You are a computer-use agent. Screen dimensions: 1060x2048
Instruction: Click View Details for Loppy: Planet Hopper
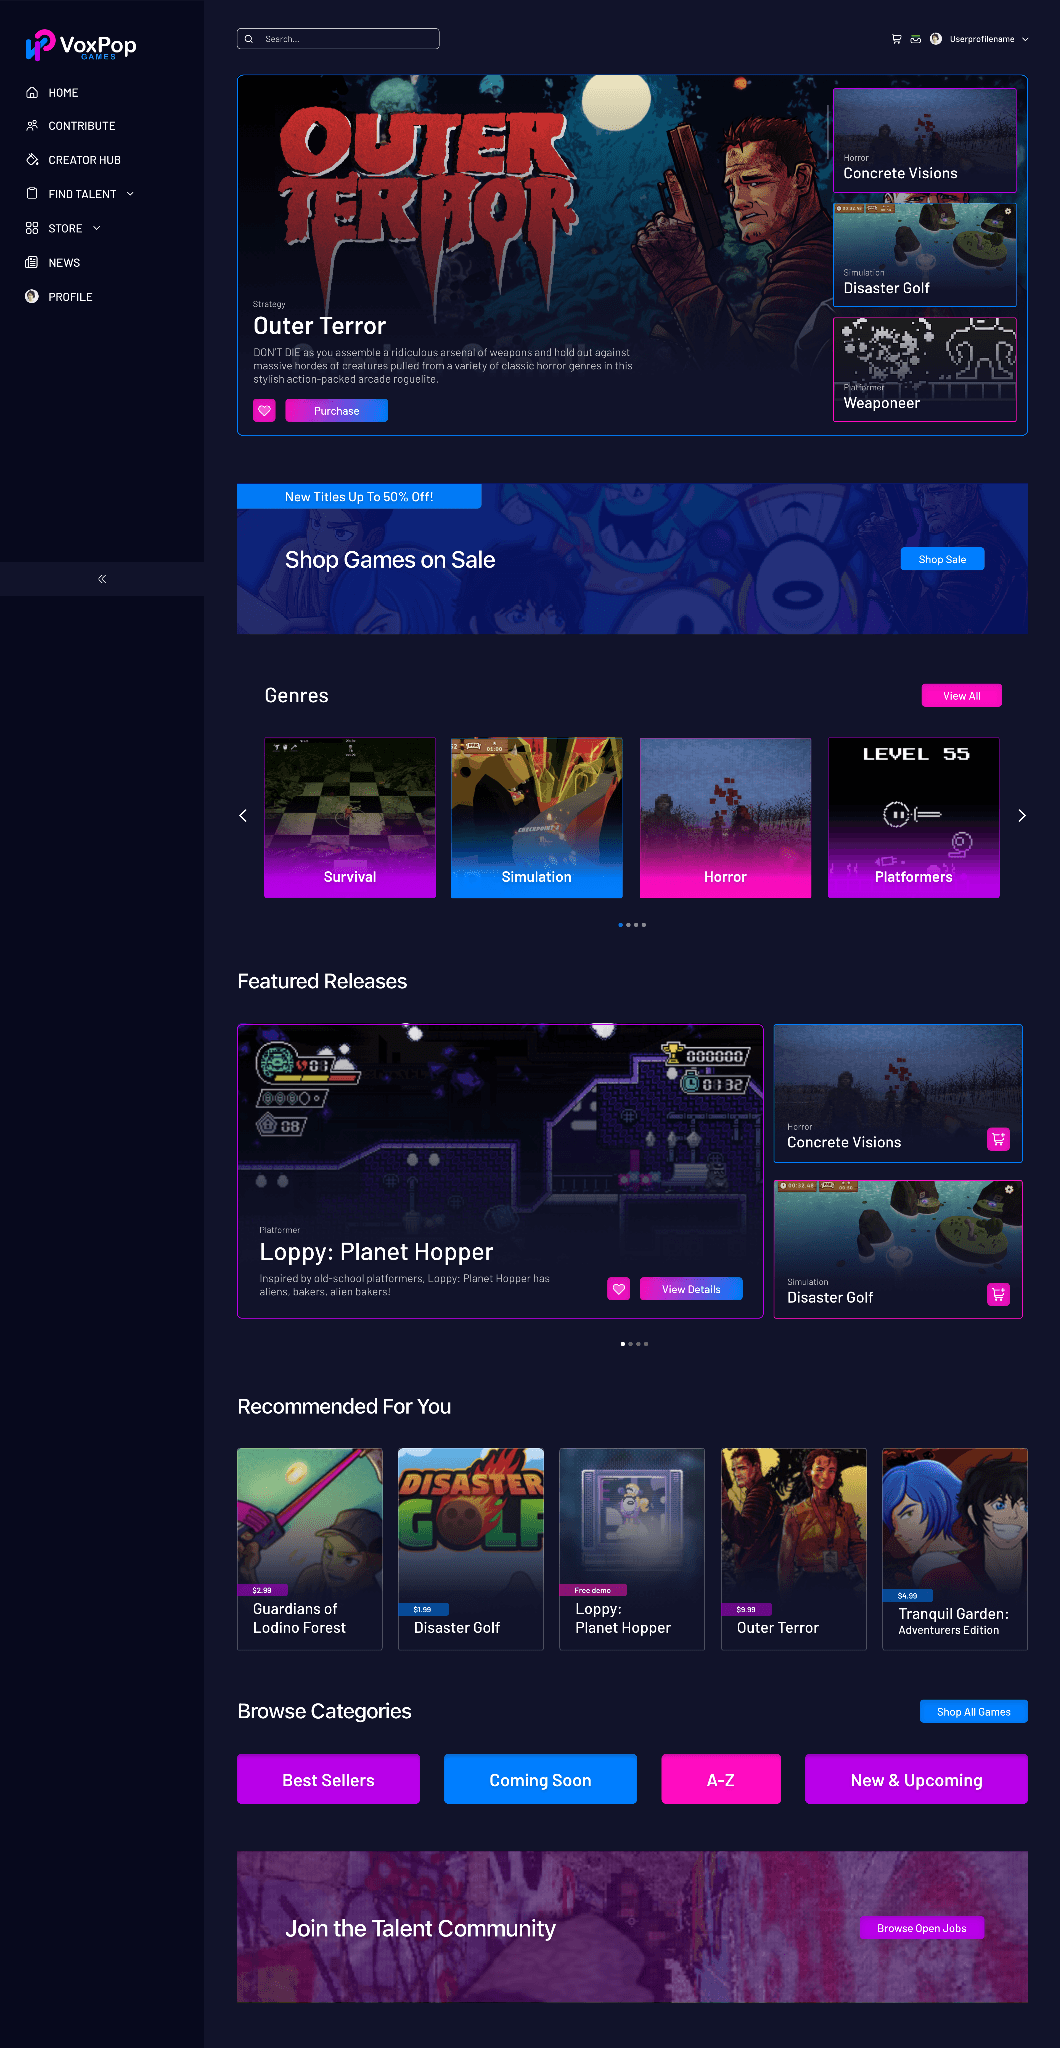pos(691,1289)
